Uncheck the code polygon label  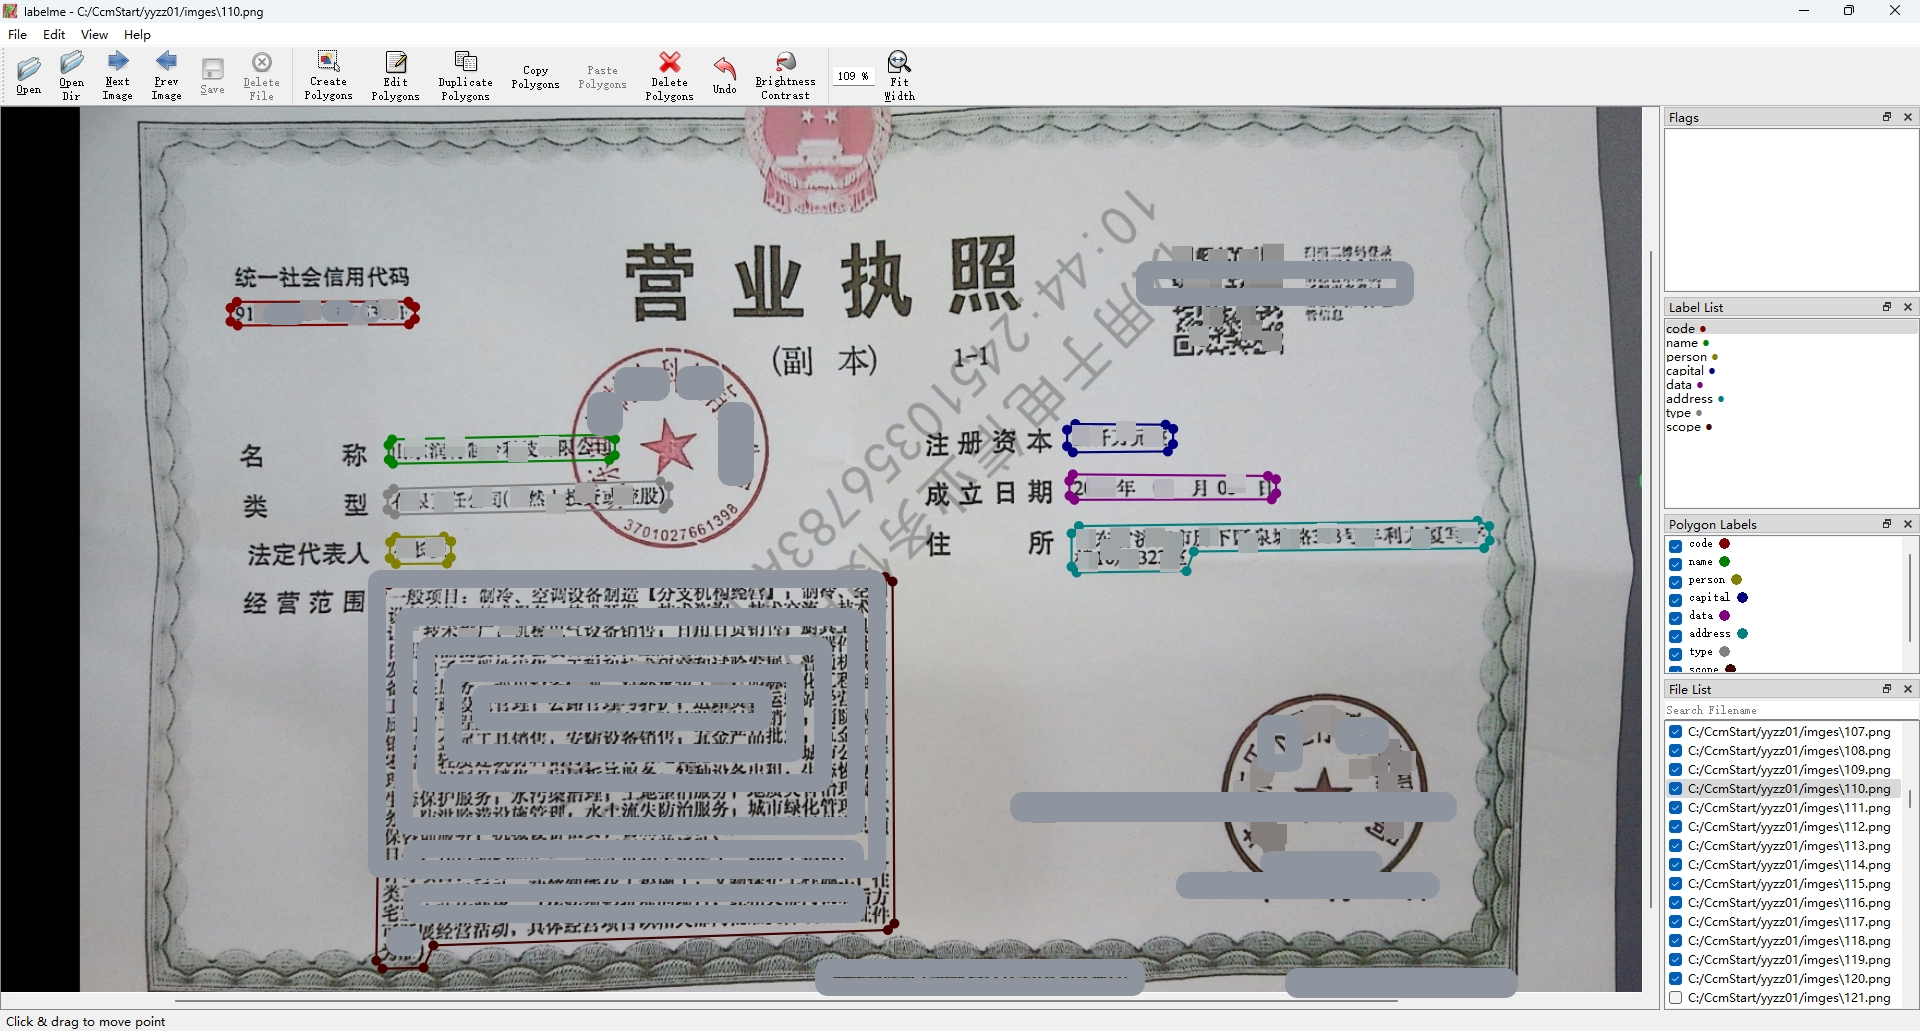point(1676,545)
